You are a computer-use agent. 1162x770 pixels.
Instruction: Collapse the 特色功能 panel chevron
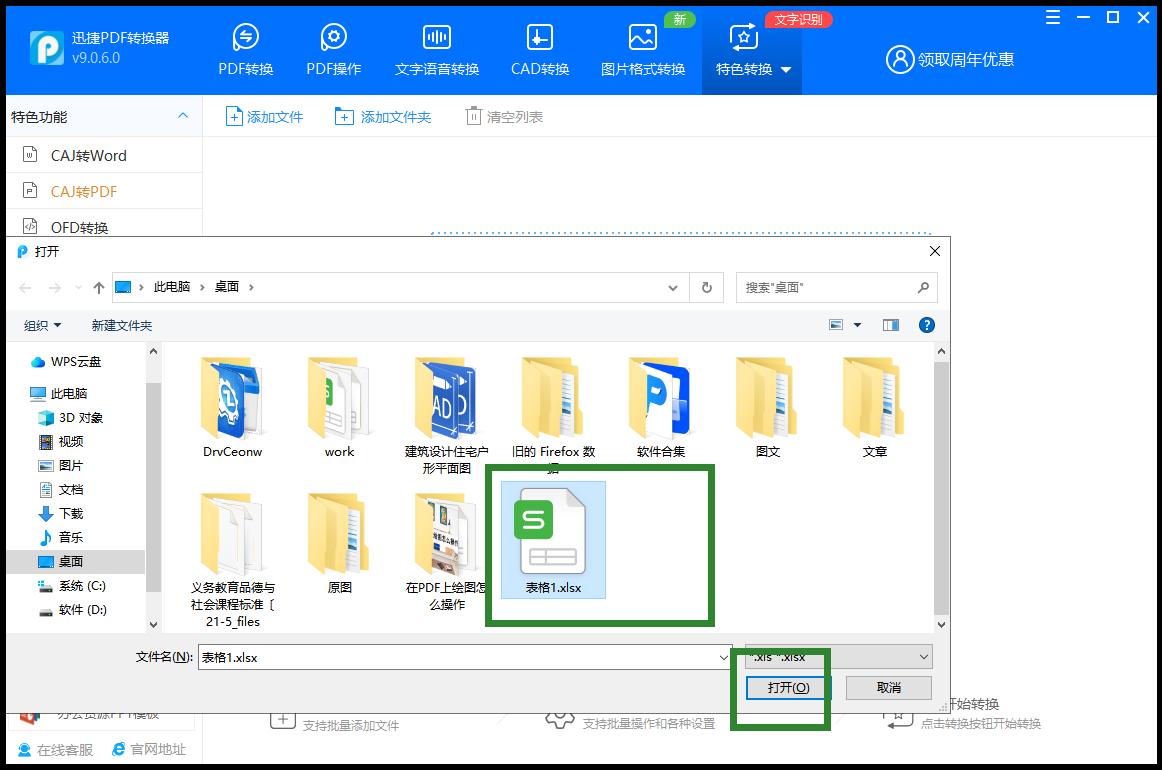(184, 116)
